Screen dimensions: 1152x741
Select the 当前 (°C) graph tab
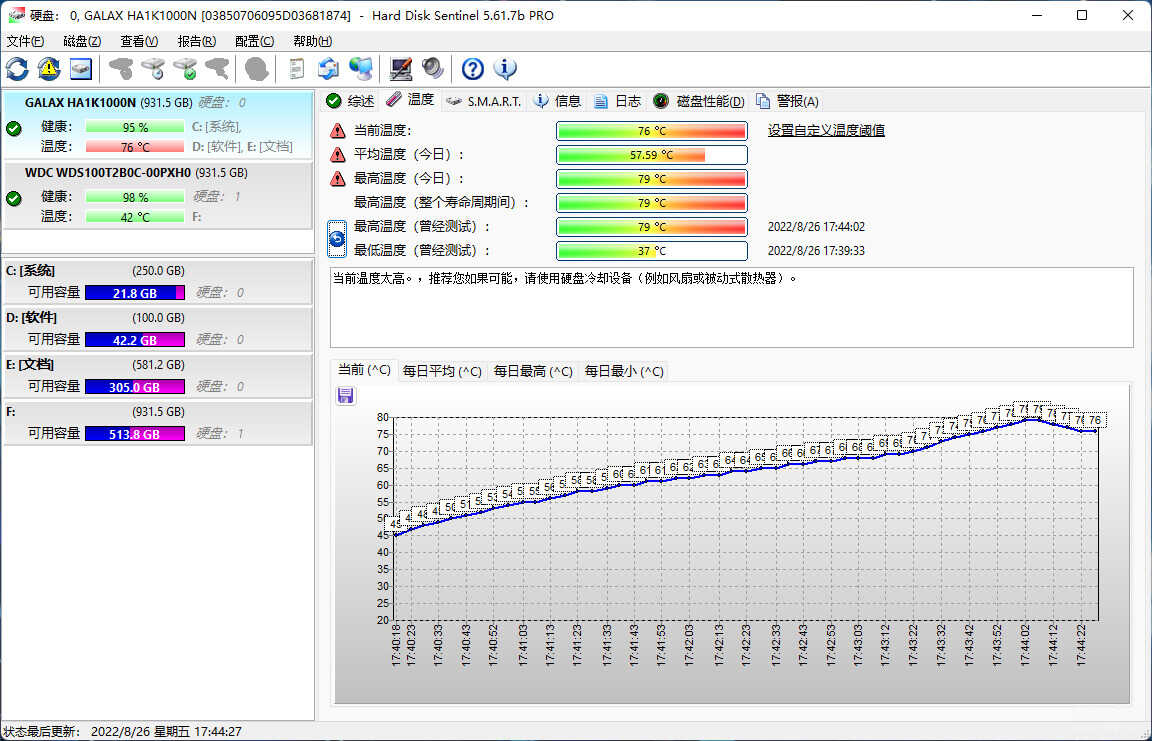(x=364, y=370)
